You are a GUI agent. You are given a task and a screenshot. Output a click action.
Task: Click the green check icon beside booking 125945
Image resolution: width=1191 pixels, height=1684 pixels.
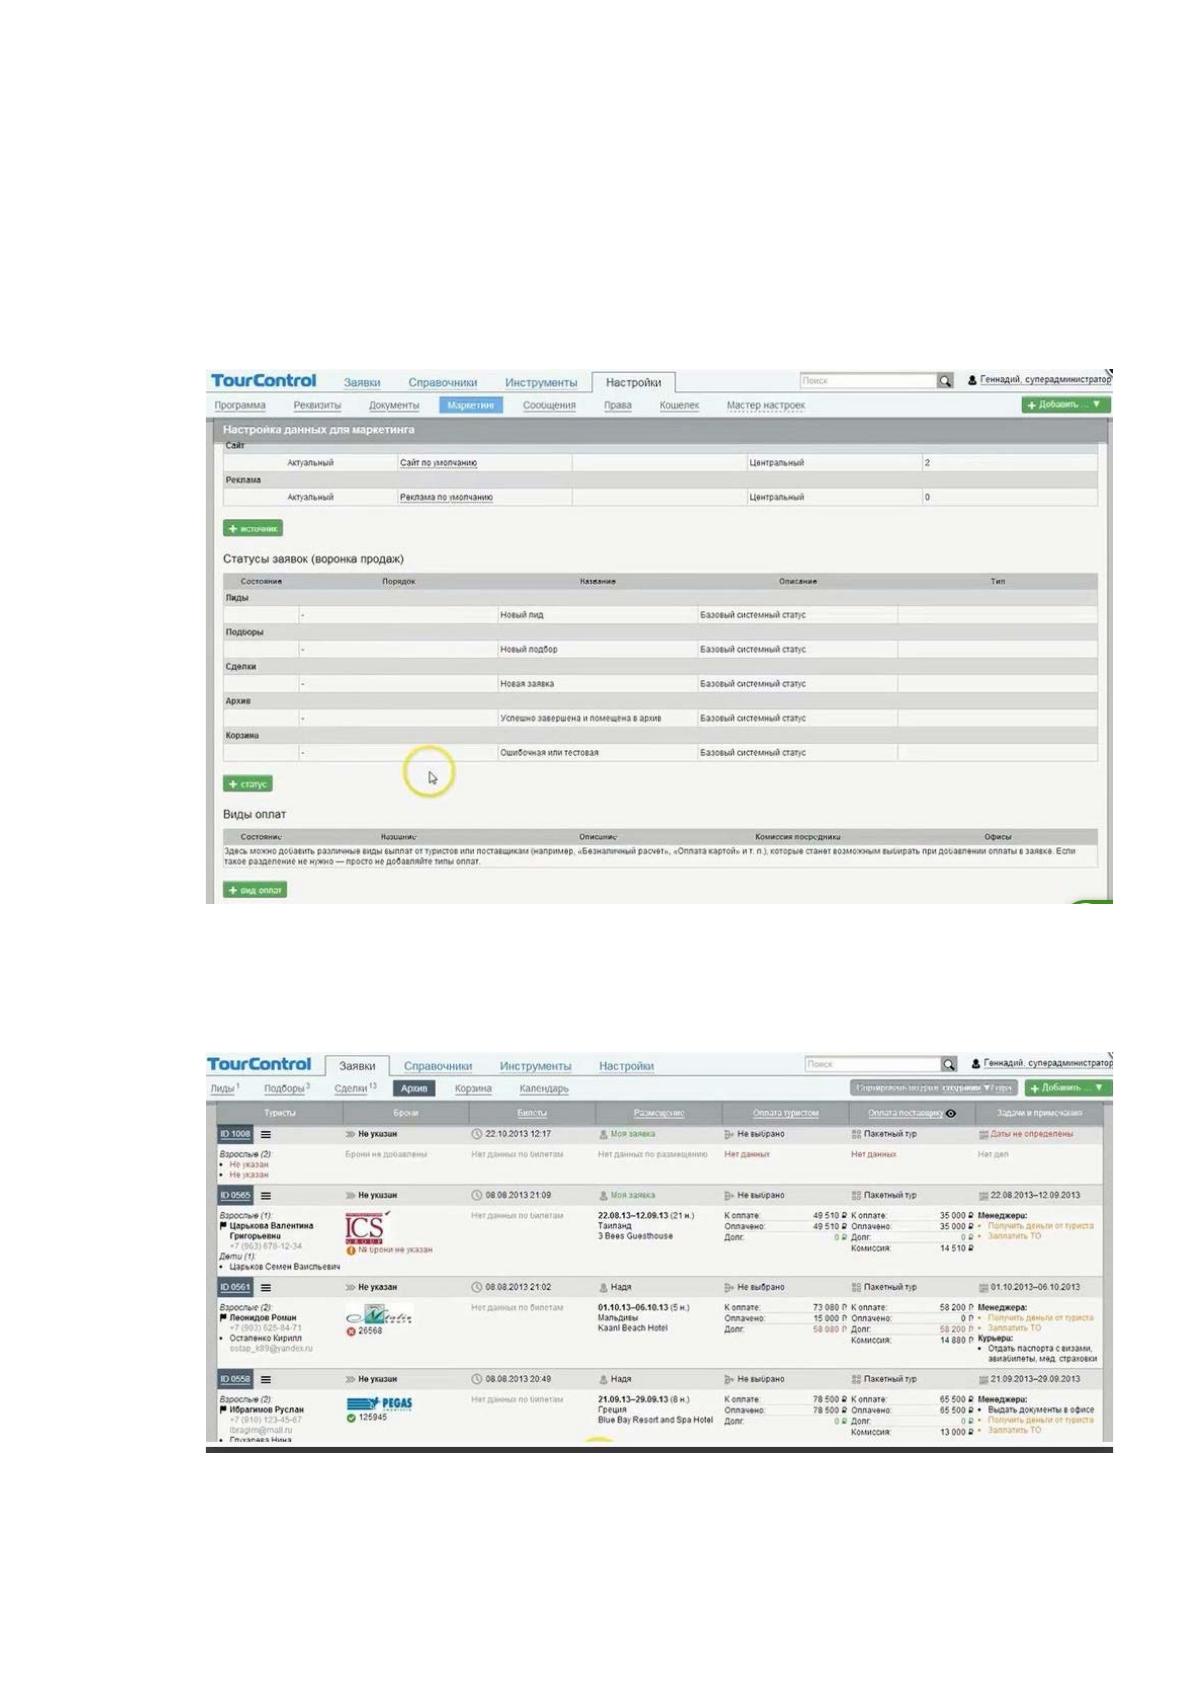click(x=351, y=1417)
